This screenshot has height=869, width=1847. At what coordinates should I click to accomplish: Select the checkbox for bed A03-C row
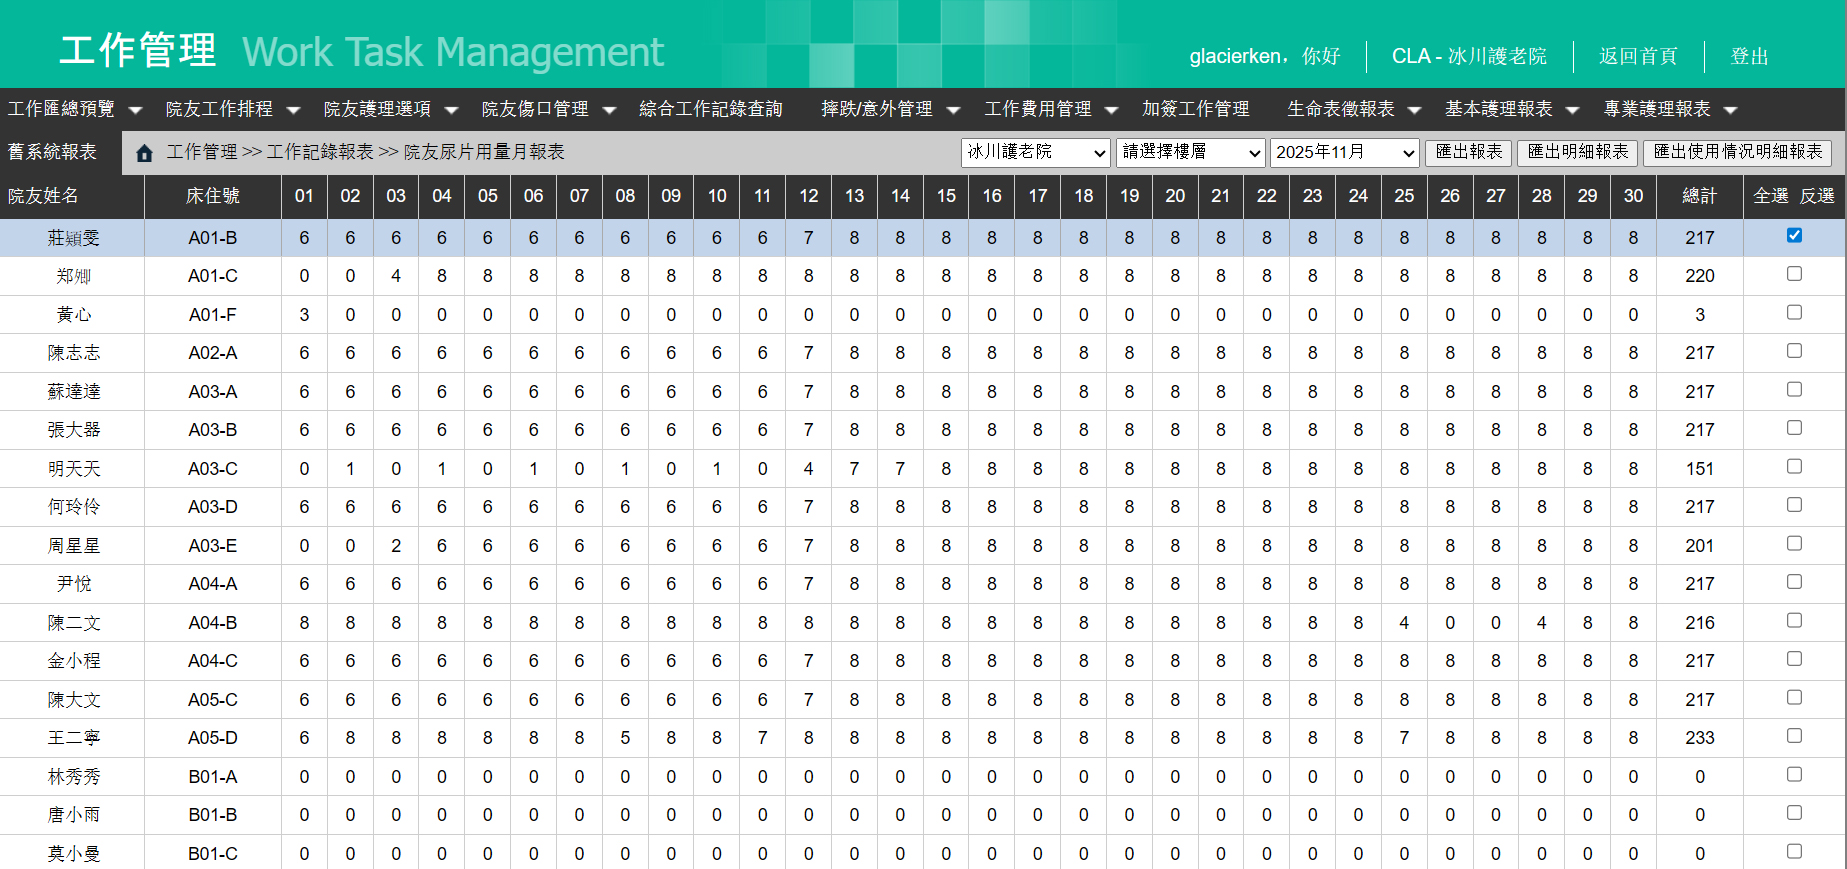point(1794,467)
